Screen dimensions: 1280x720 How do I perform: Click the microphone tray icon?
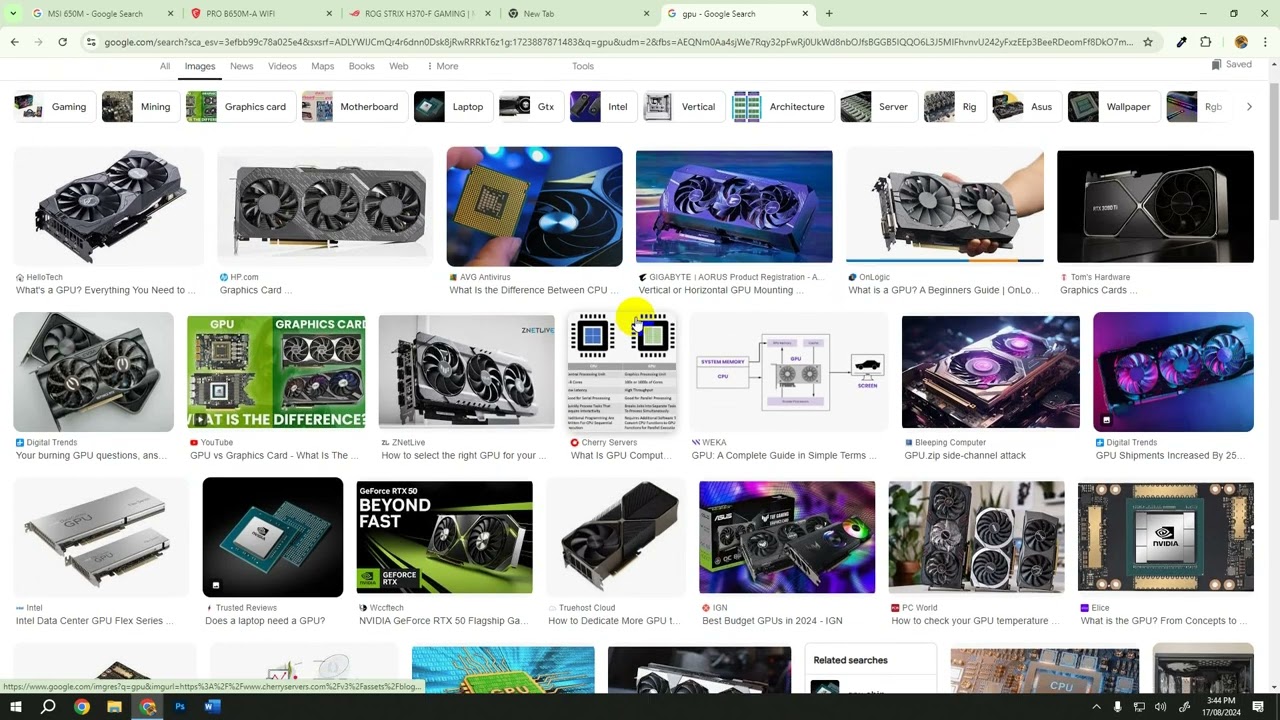[1117, 707]
